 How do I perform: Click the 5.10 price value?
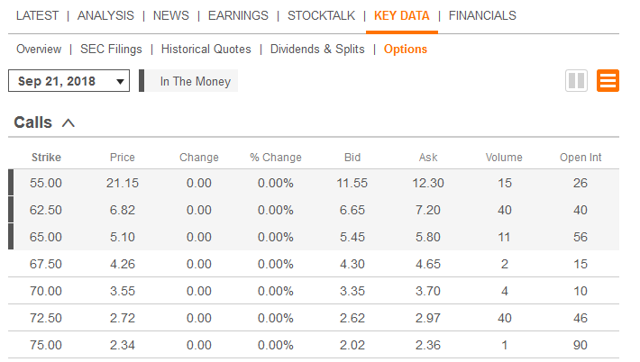(122, 237)
